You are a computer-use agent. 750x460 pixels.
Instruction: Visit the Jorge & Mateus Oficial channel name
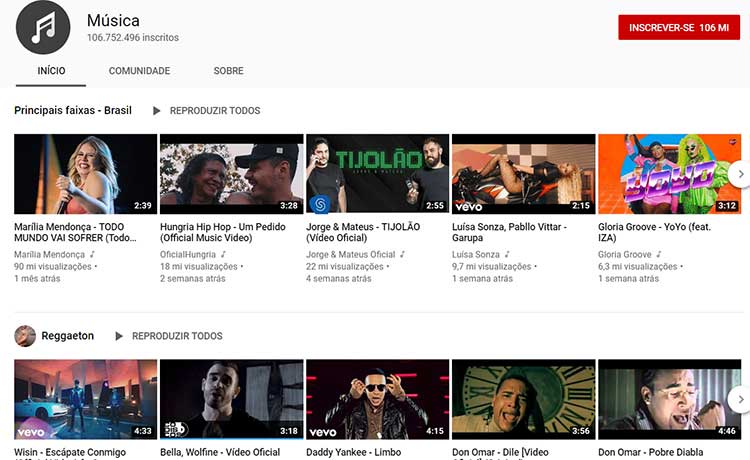(x=351, y=254)
